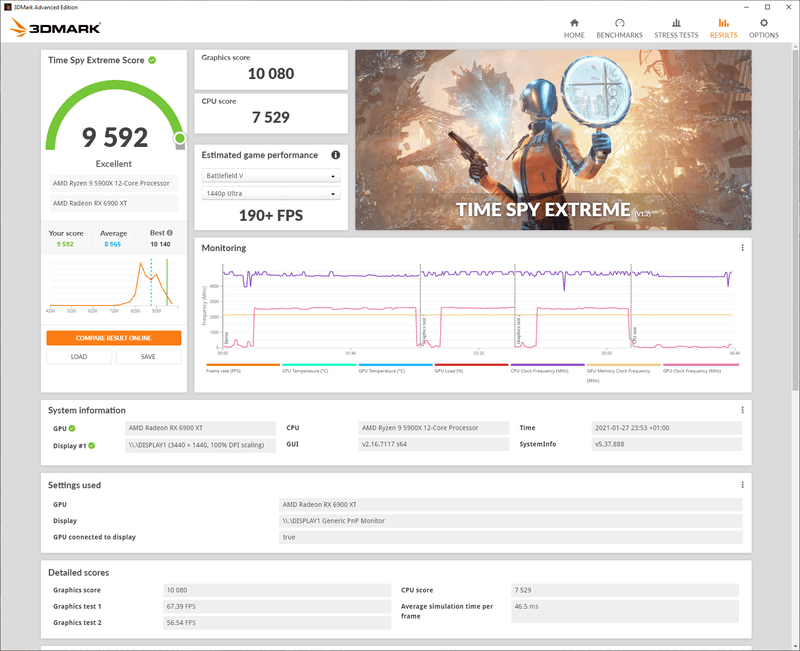
Task: Click the Display #1 3440 × 1440 field
Action: tap(201, 445)
